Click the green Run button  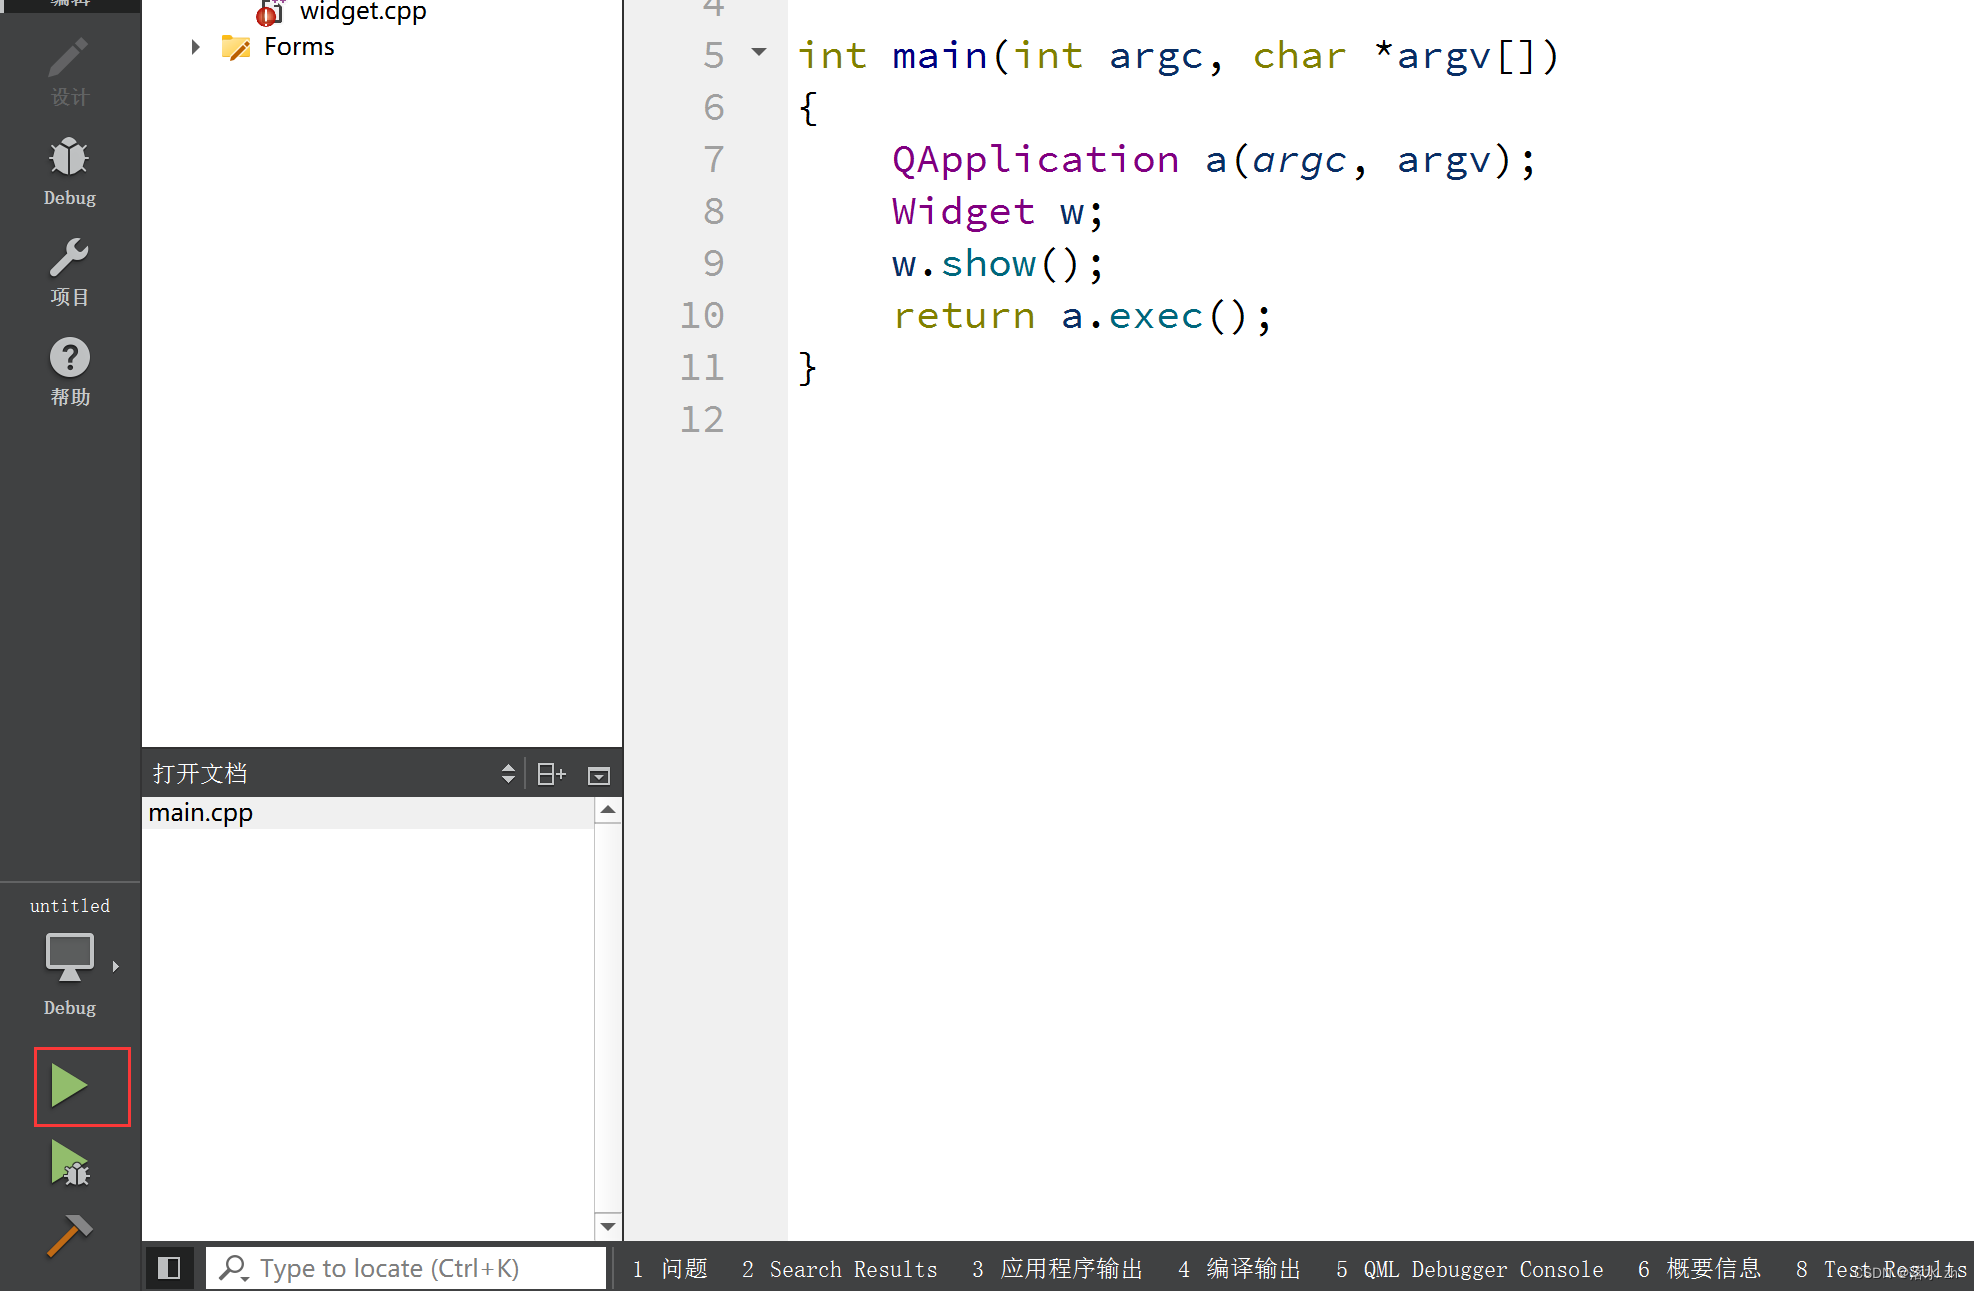tap(70, 1086)
